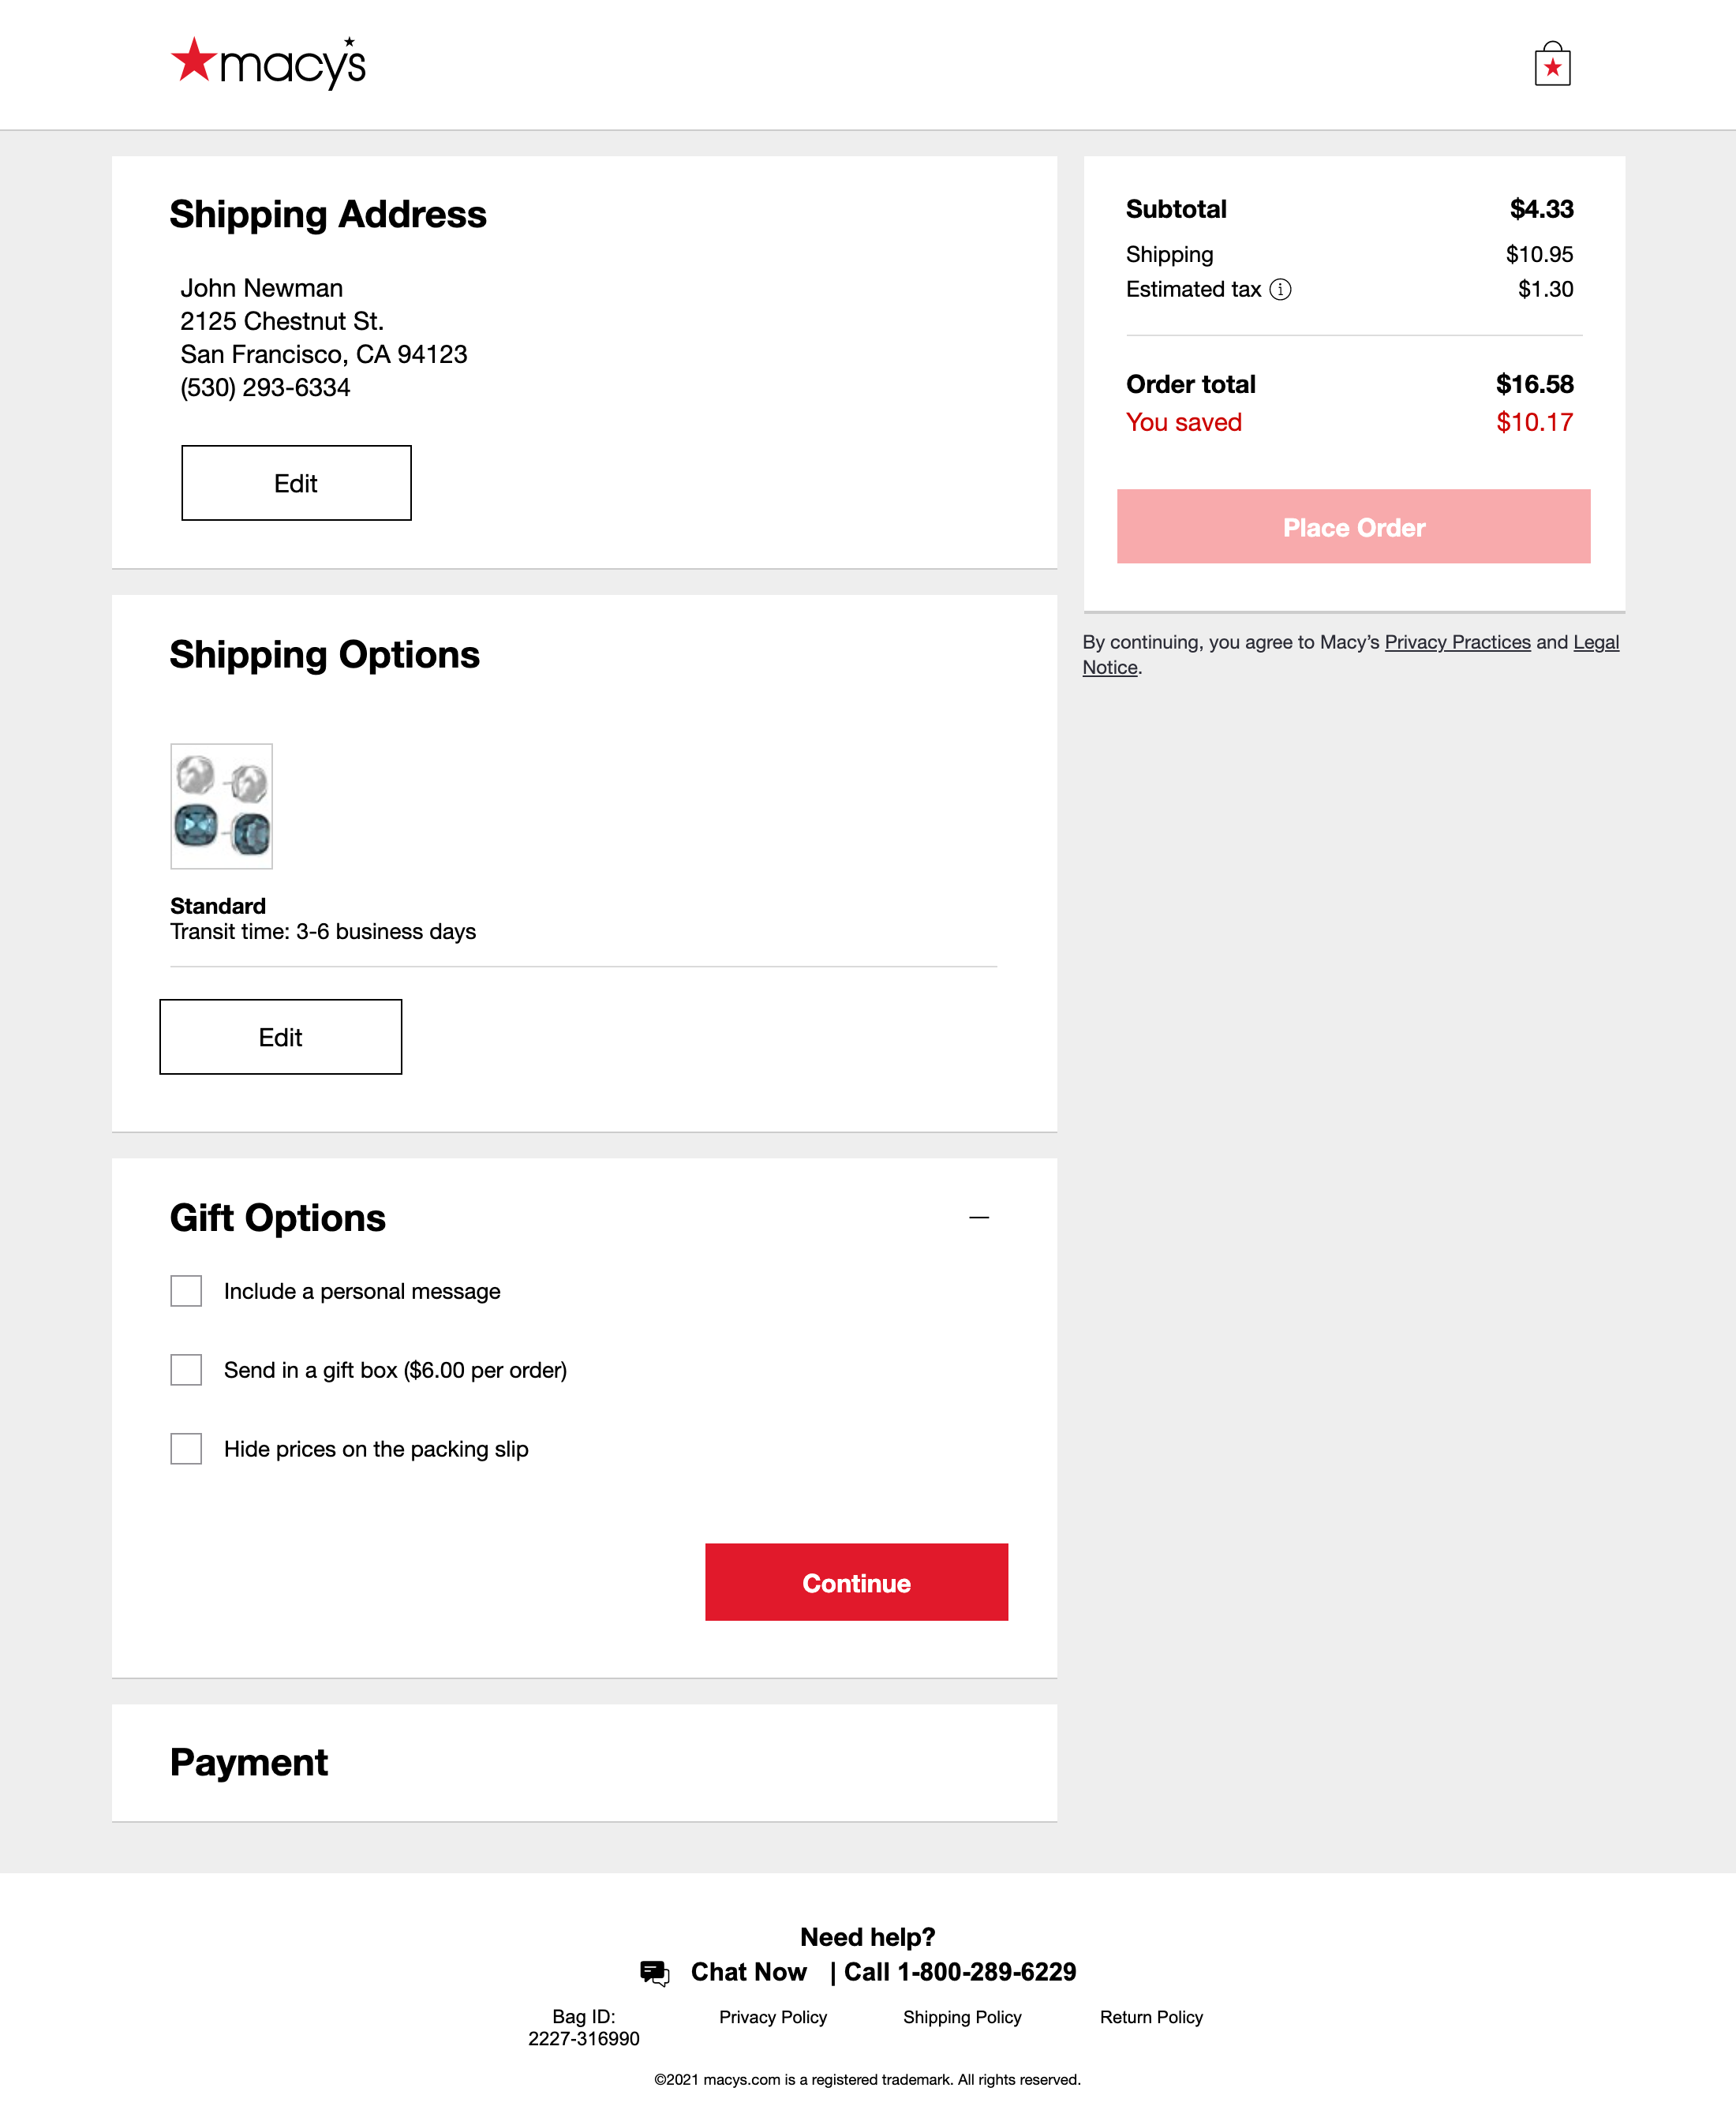Click Edit under Shipping Address

(296, 483)
